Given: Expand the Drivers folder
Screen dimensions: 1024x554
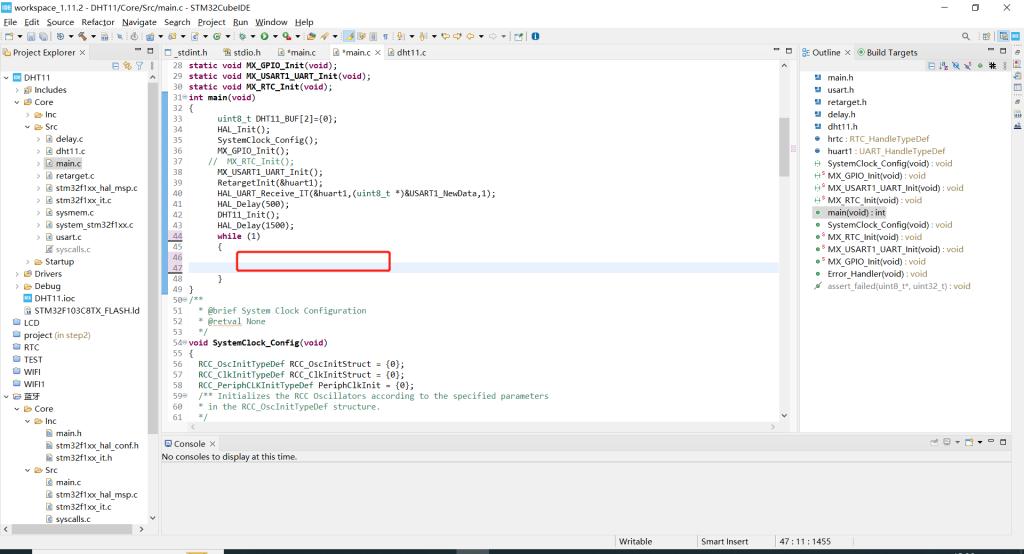Looking at the screenshot, I should (x=17, y=274).
